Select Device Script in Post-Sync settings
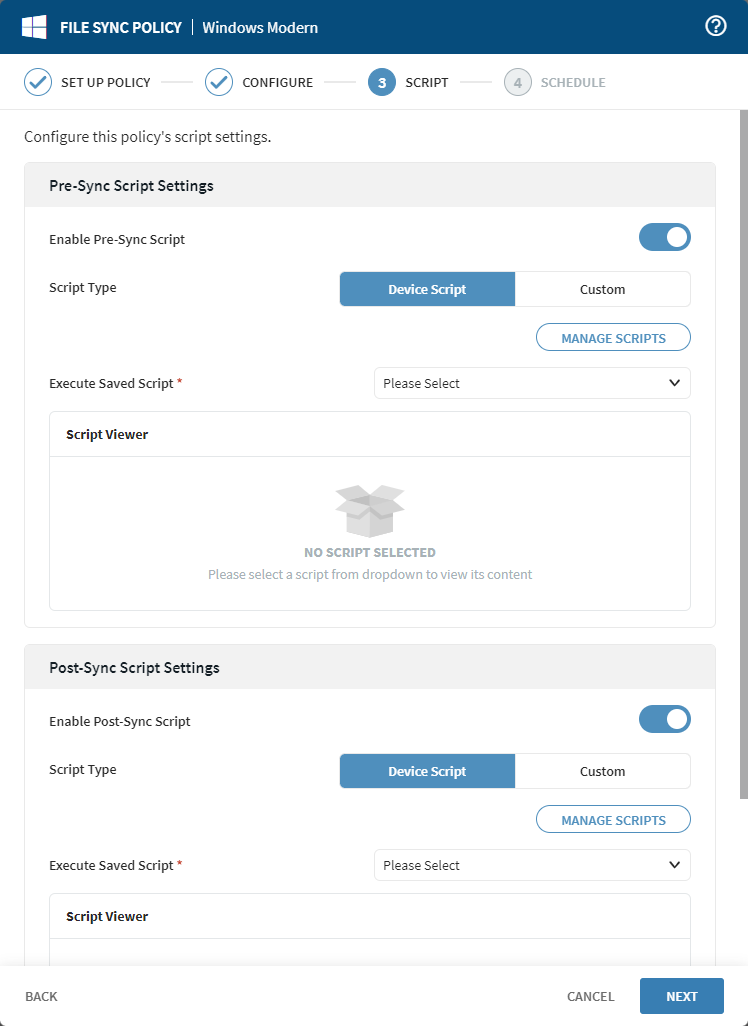This screenshot has width=748, height=1026. [427, 771]
